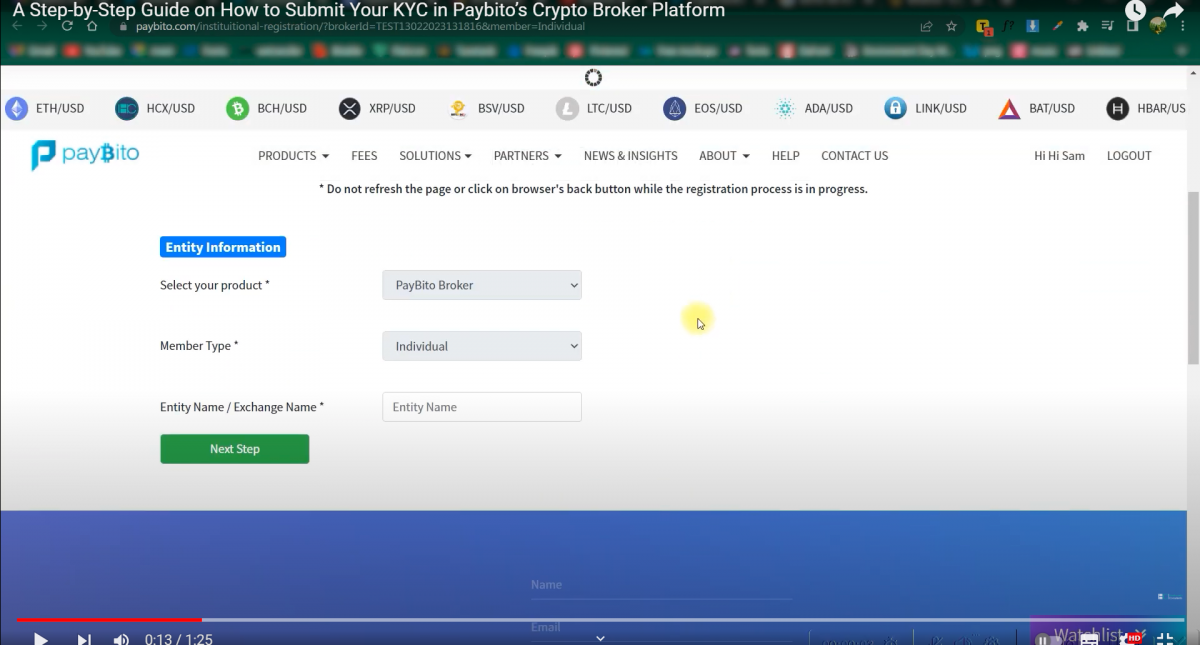The image size is (1200, 645).
Task: Open the browser side panel icon
Action: tap(1132, 26)
